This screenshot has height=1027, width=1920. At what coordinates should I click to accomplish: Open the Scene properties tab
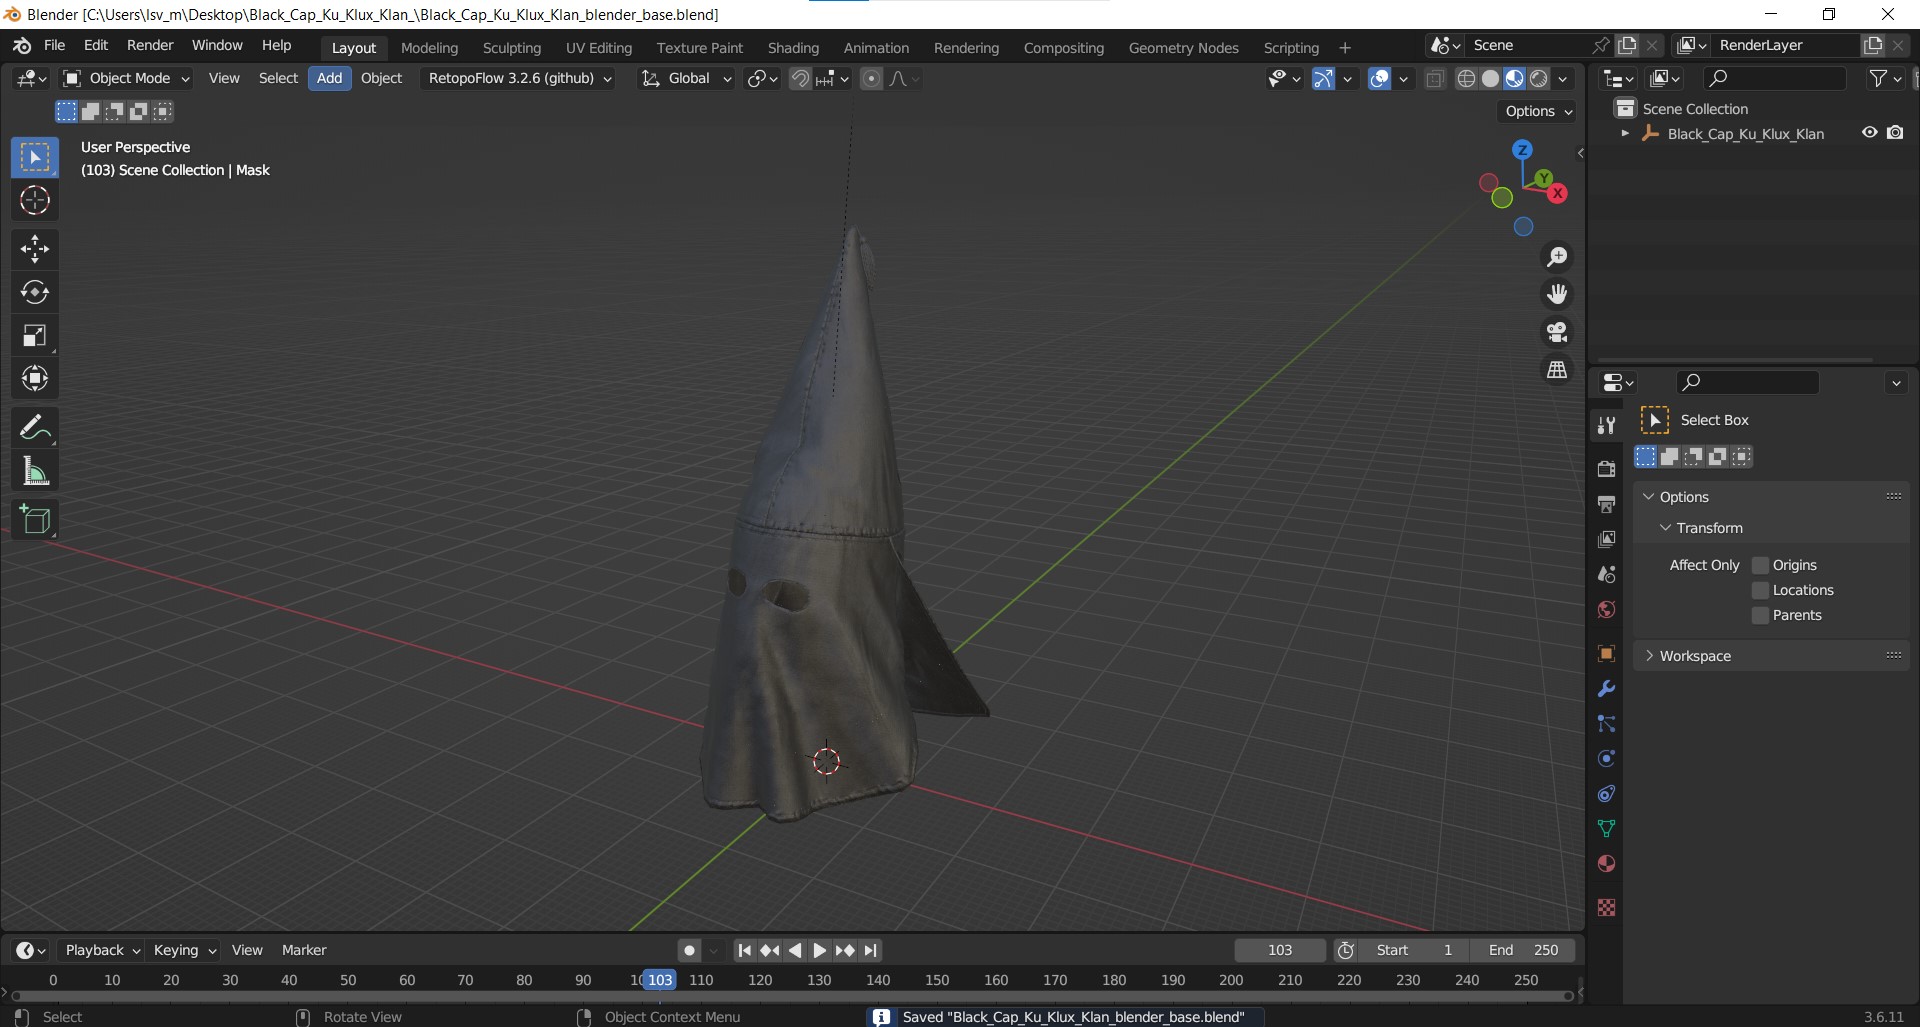[x=1606, y=574]
